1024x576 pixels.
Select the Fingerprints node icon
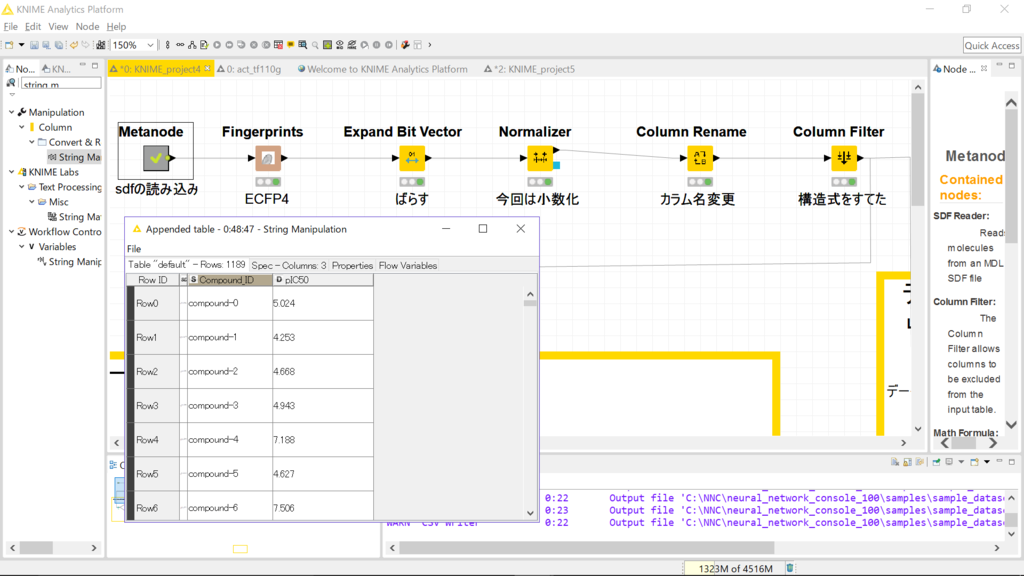pyautogui.click(x=268, y=157)
